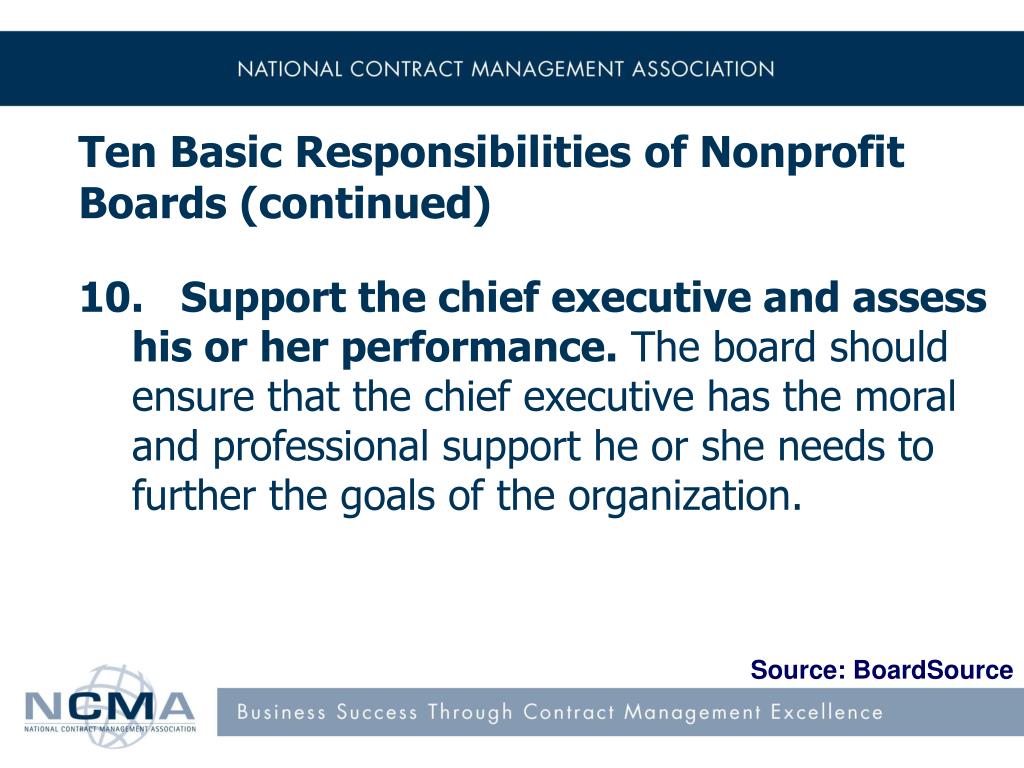Click the word Nonprofit in the title
Screen dimensions: 1024x768
pos(802,152)
